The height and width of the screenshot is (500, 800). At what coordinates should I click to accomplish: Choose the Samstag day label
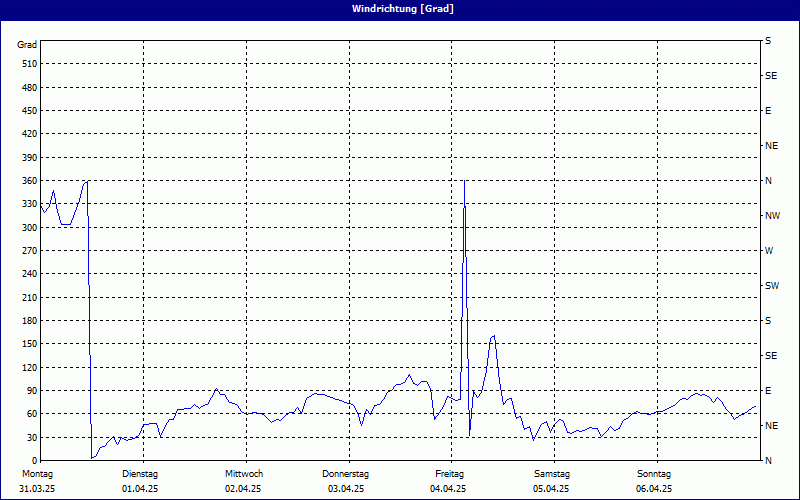click(x=552, y=474)
